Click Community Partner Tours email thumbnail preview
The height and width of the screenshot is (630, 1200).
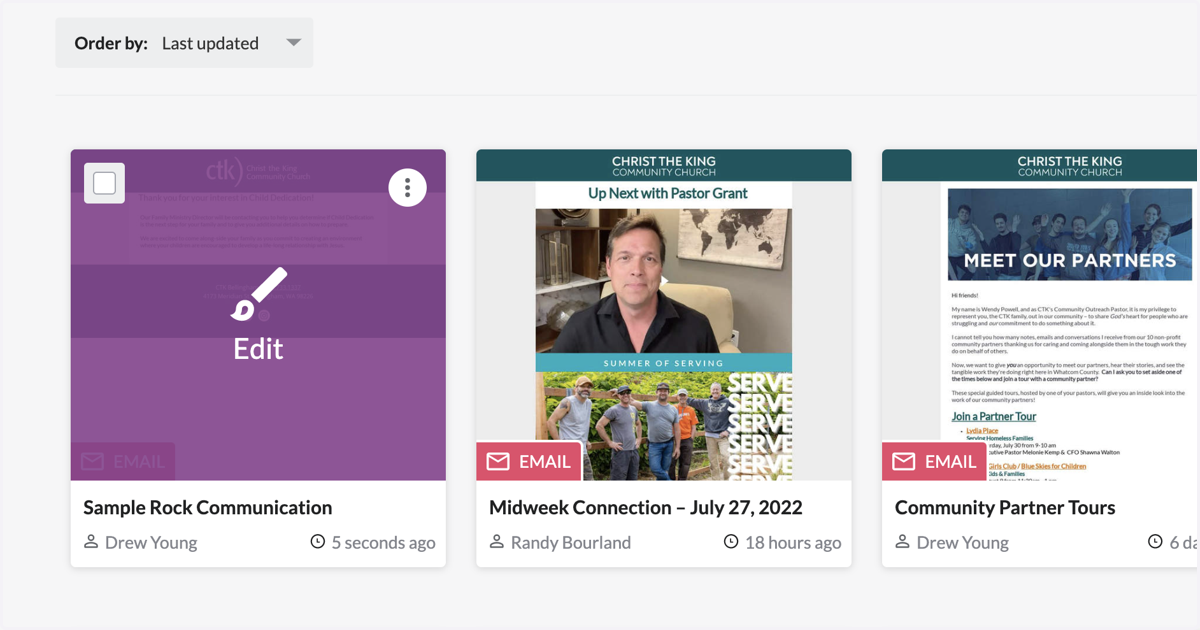coord(1040,315)
